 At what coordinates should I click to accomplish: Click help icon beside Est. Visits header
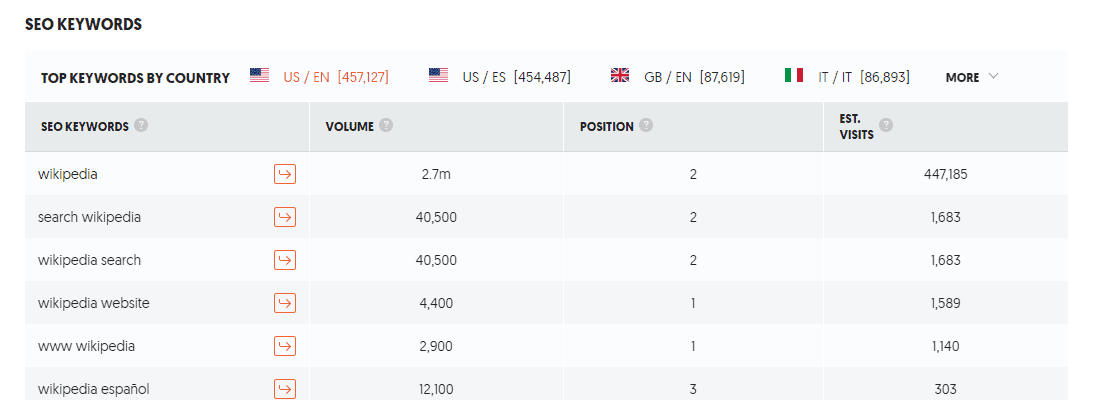tap(885, 126)
